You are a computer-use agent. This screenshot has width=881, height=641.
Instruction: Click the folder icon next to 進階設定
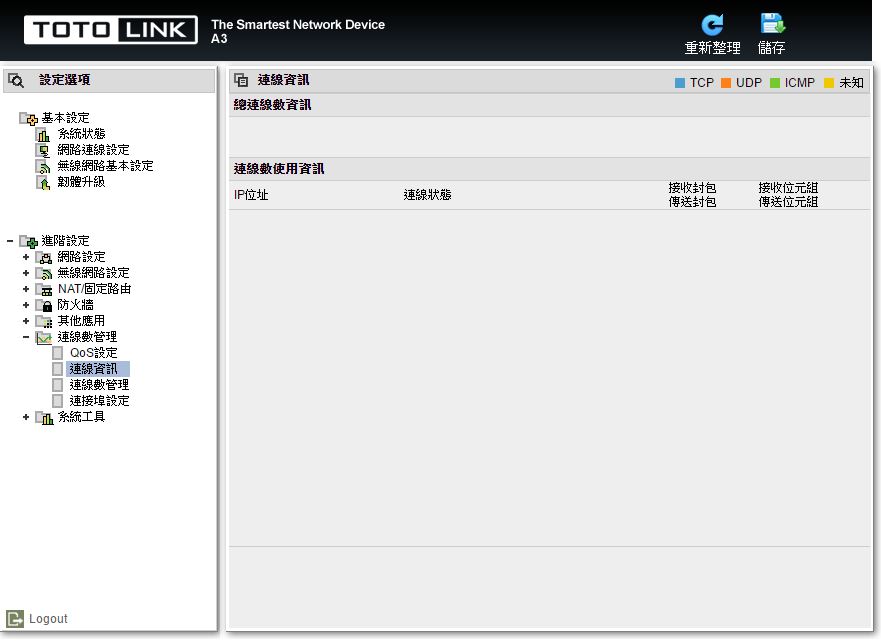click(x=29, y=242)
